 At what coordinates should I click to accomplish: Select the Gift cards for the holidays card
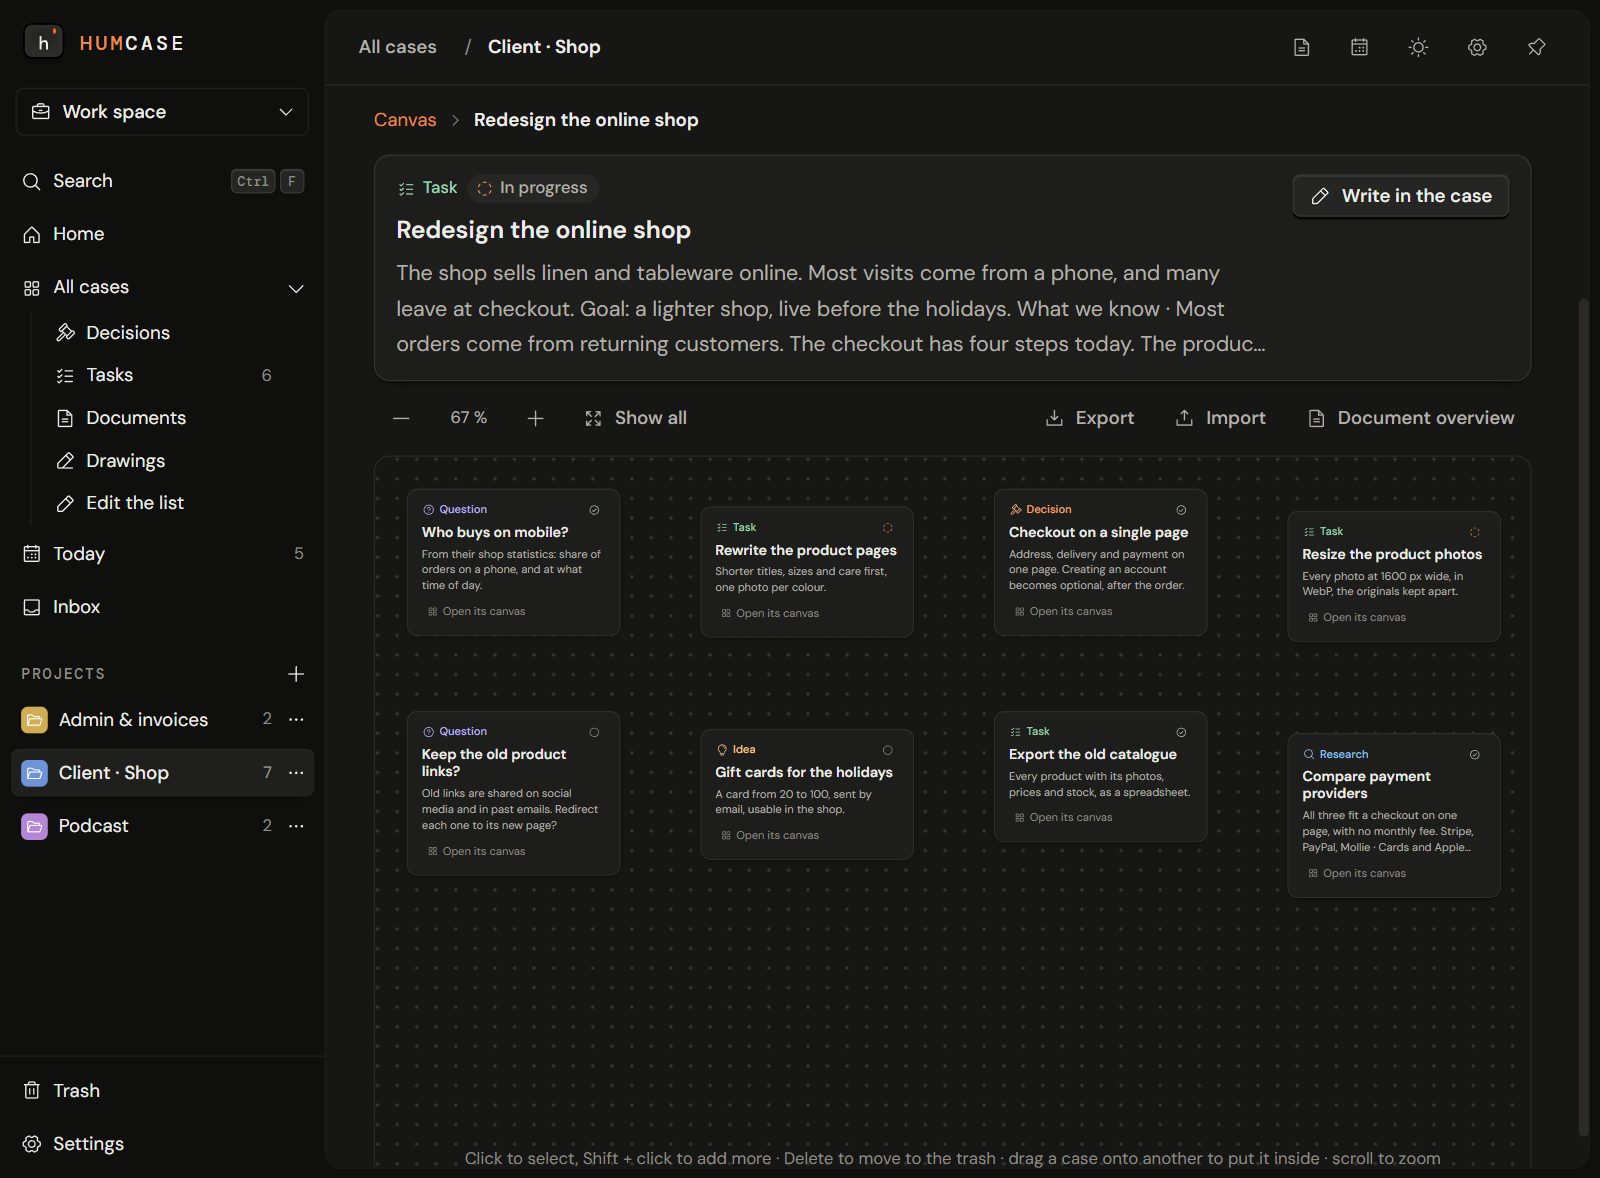point(807,795)
